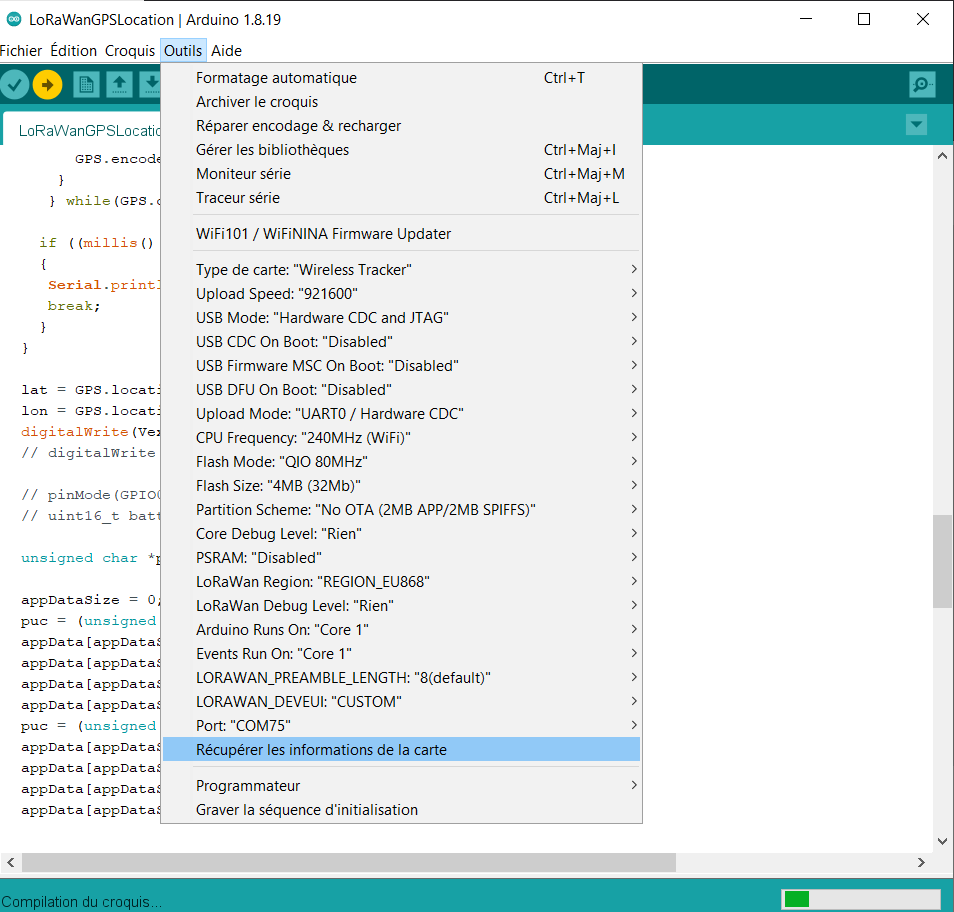Click the Upload arrow toolbar button
Screen dimensions: 954x912
pyautogui.click(x=47, y=85)
